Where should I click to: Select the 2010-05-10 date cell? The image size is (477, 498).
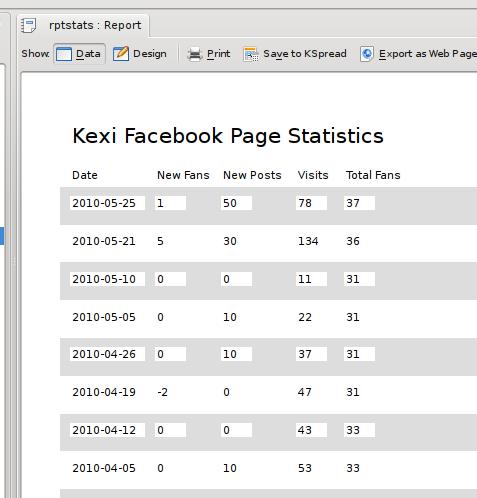point(107,279)
